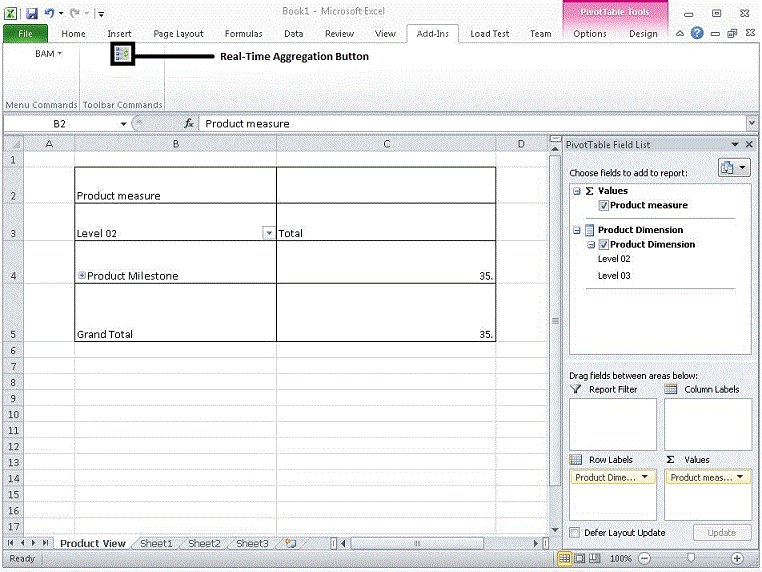Select the Grand Total cell
Image resolution: width=762 pixels, height=572 pixels.
click(x=175, y=312)
